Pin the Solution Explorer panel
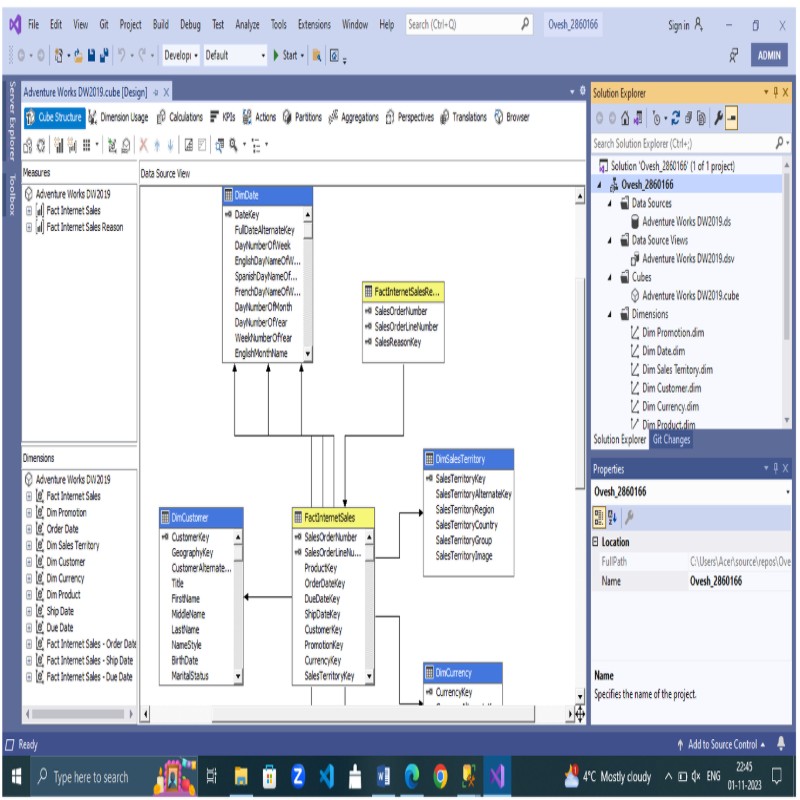 [776, 93]
